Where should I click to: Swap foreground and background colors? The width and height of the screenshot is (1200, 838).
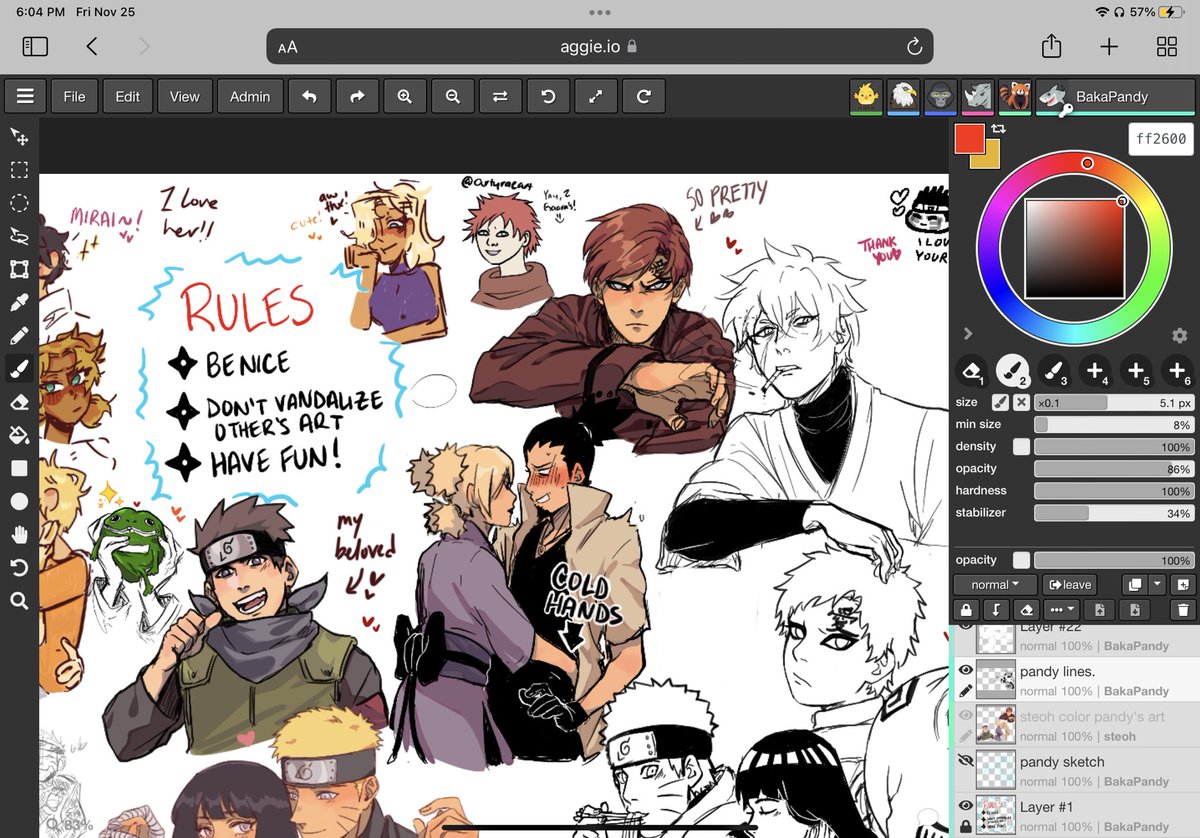[997, 130]
